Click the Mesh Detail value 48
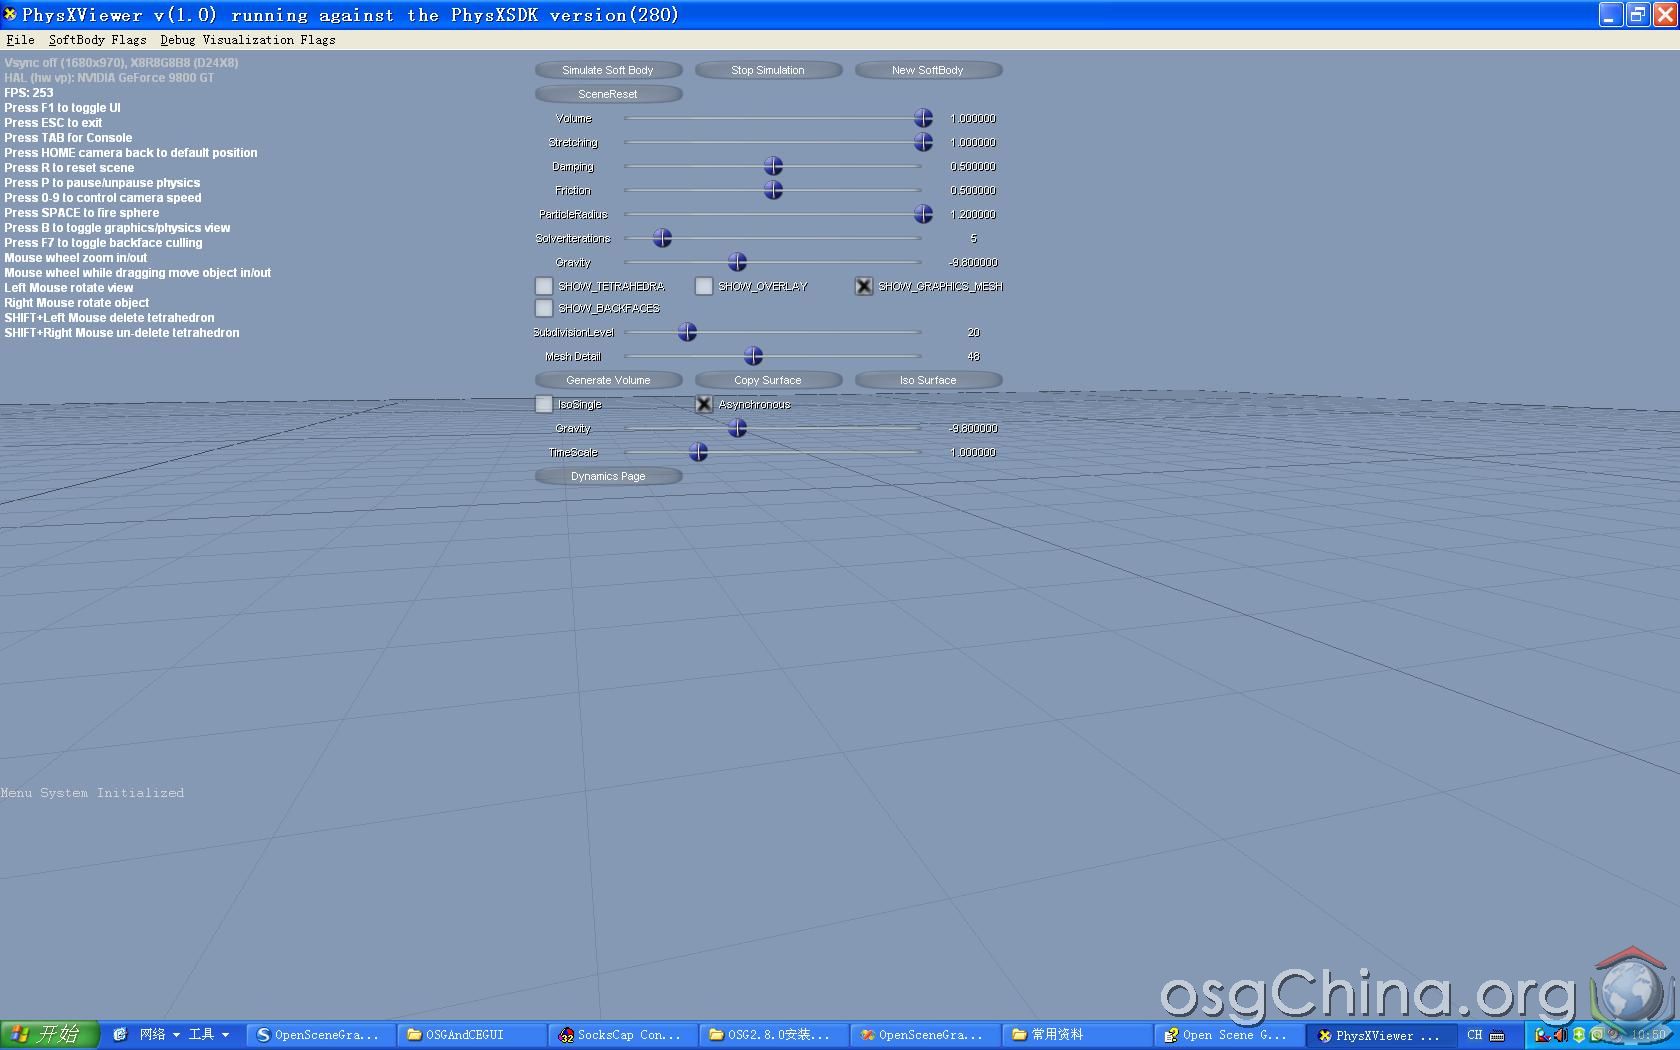The height and width of the screenshot is (1050, 1680). pos(974,356)
